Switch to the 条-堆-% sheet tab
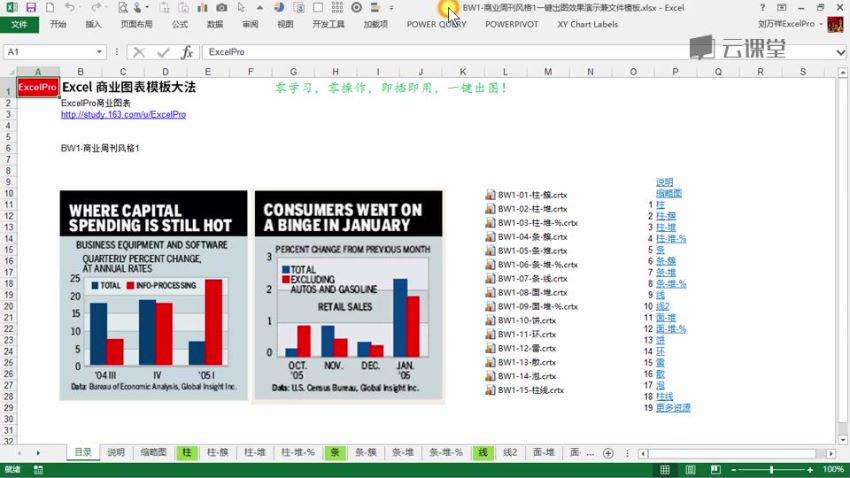 coord(446,453)
